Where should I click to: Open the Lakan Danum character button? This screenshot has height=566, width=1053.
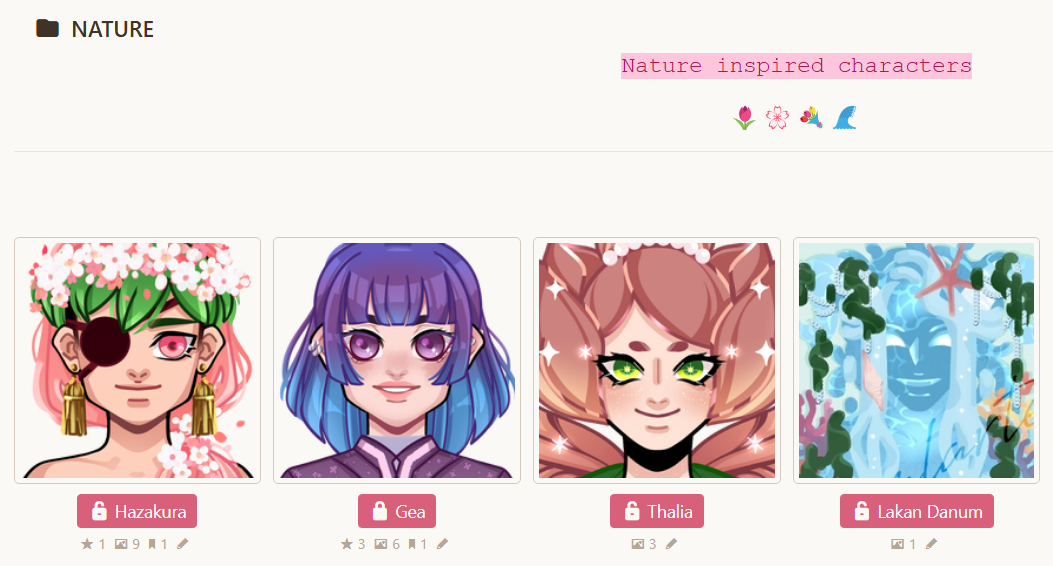click(917, 512)
